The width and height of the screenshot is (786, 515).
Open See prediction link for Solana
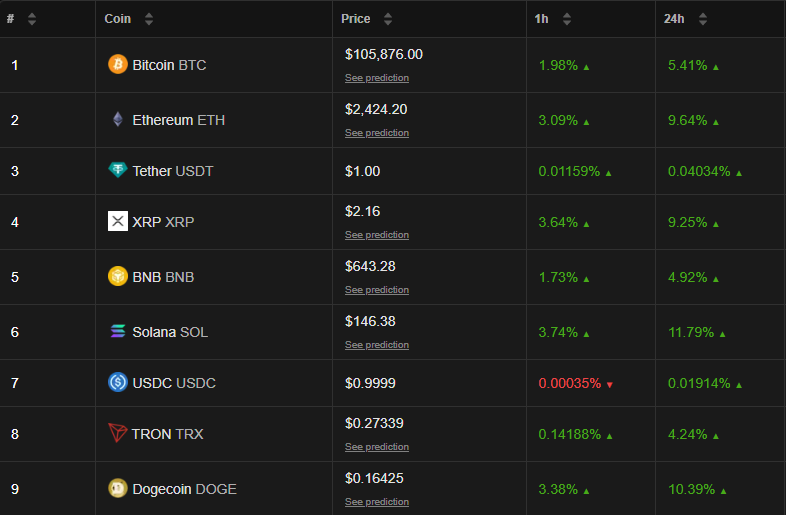tap(377, 345)
